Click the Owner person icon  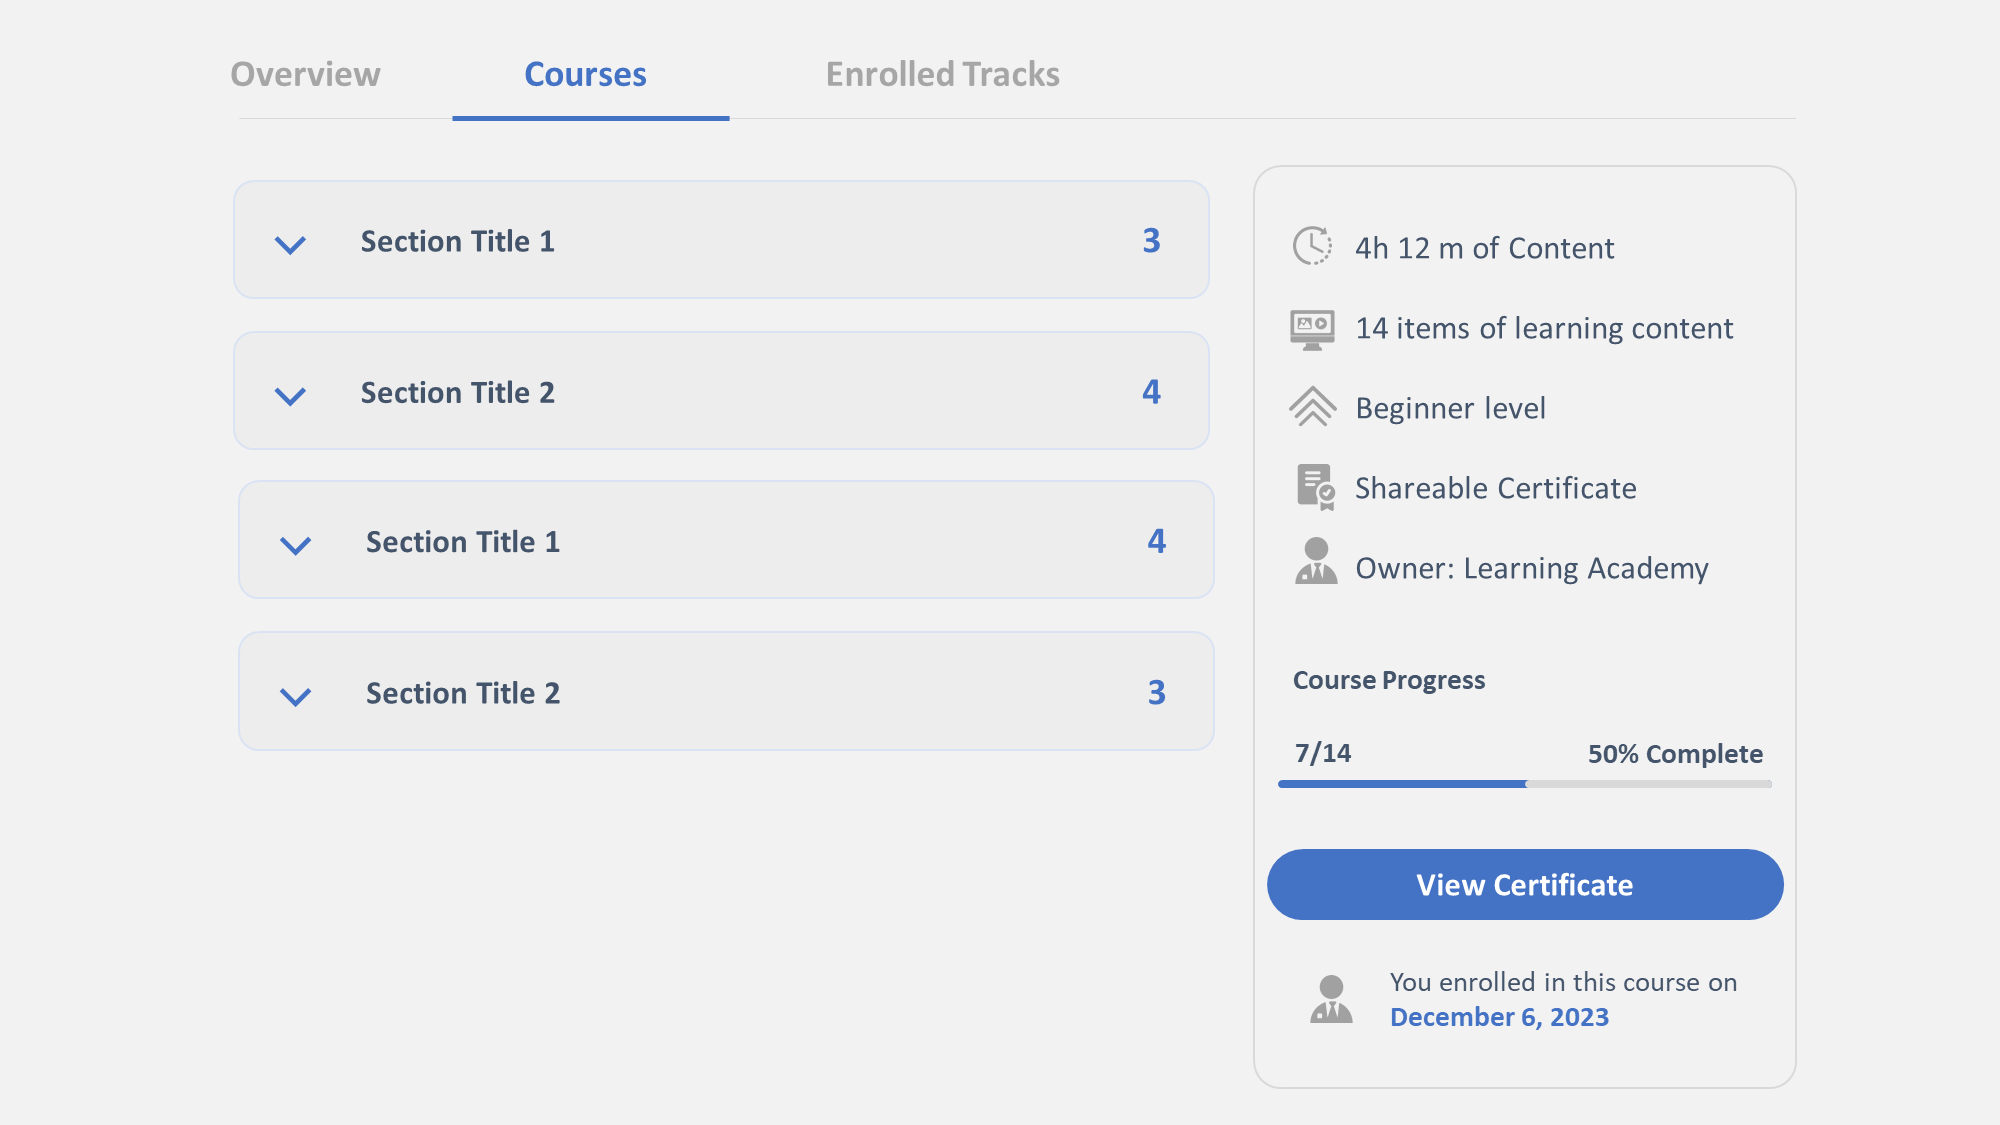(1316, 561)
